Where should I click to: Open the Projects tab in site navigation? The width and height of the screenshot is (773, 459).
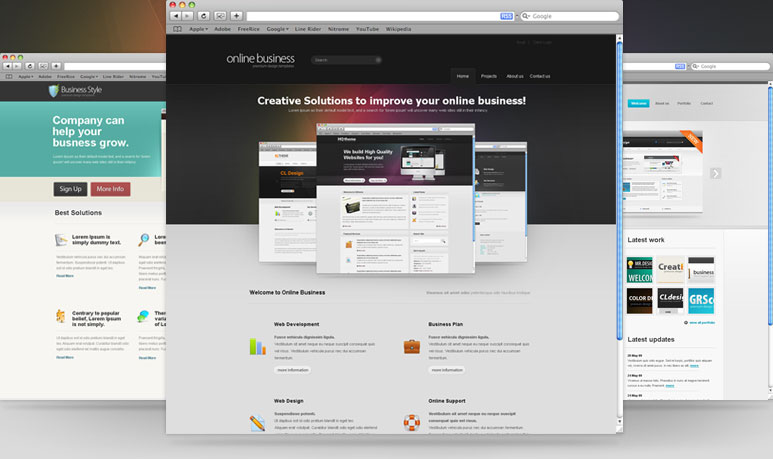point(489,76)
